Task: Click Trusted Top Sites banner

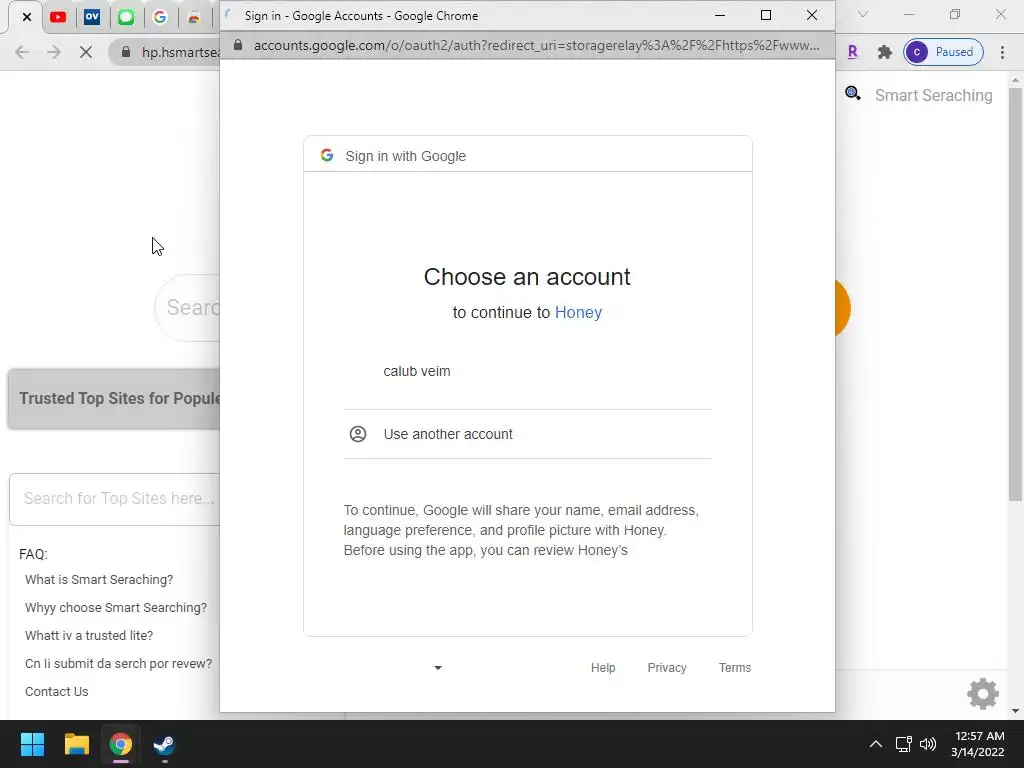Action: 114,398
